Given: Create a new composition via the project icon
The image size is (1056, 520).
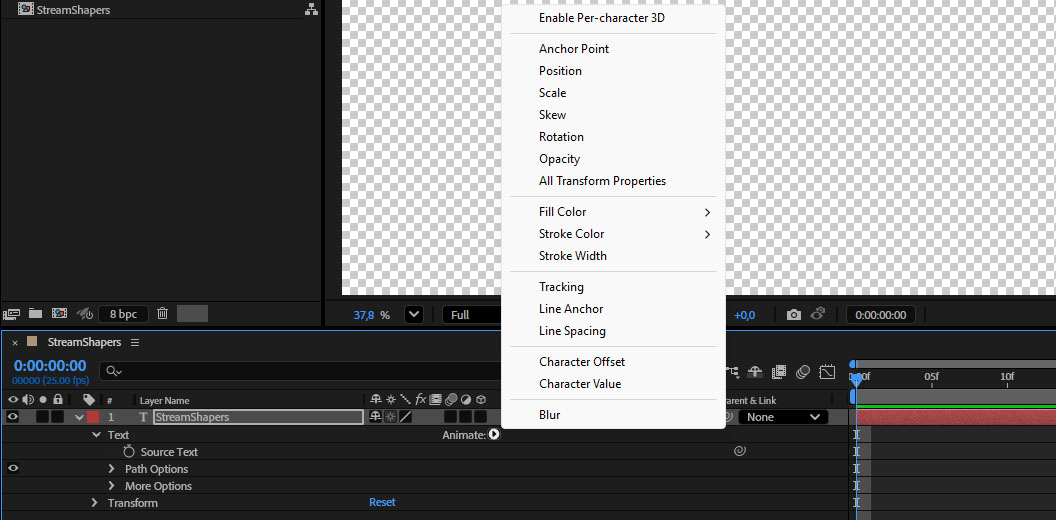Looking at the screenshot, I should [59, 314].
